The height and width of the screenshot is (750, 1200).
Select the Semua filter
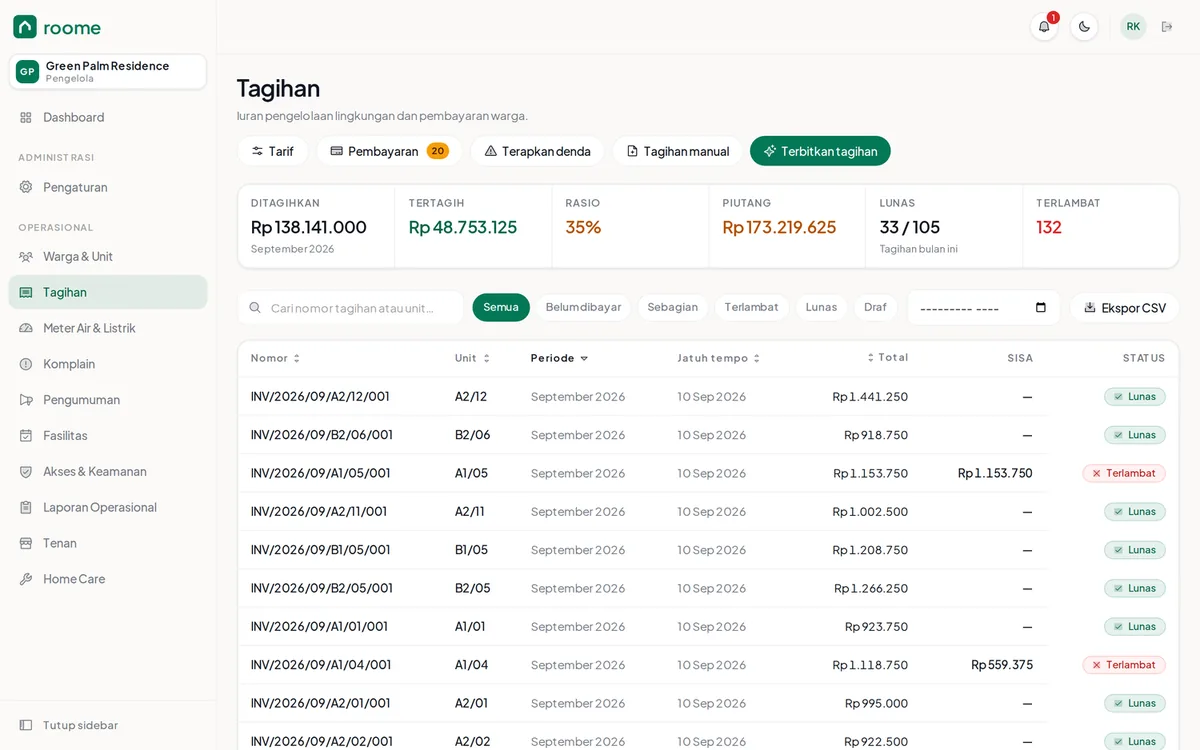pos(501,307)
